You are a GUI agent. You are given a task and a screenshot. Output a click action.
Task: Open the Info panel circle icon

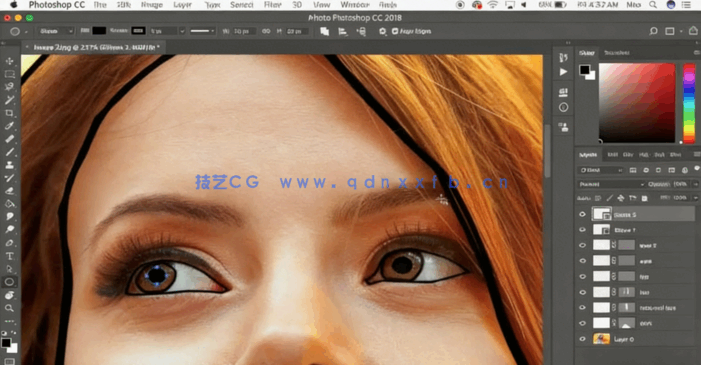(563, 107)
